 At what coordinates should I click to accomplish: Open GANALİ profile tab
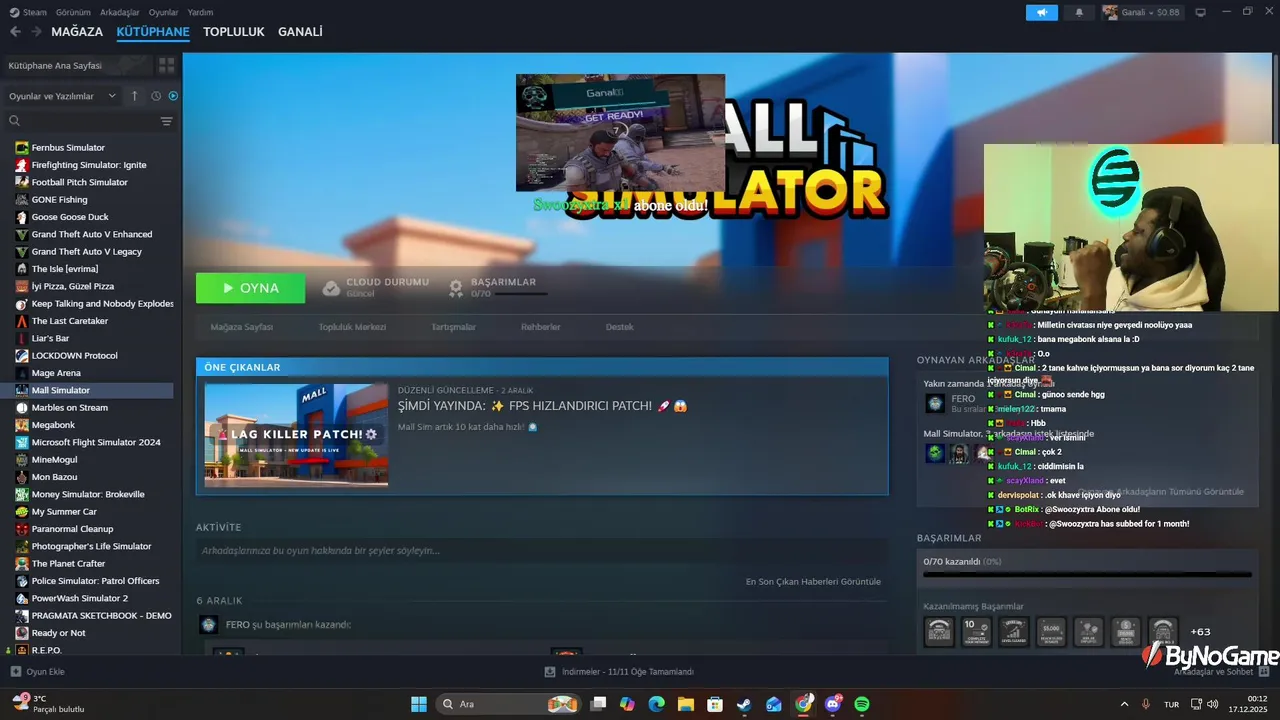pyautogui.click(x=300, y=32)
